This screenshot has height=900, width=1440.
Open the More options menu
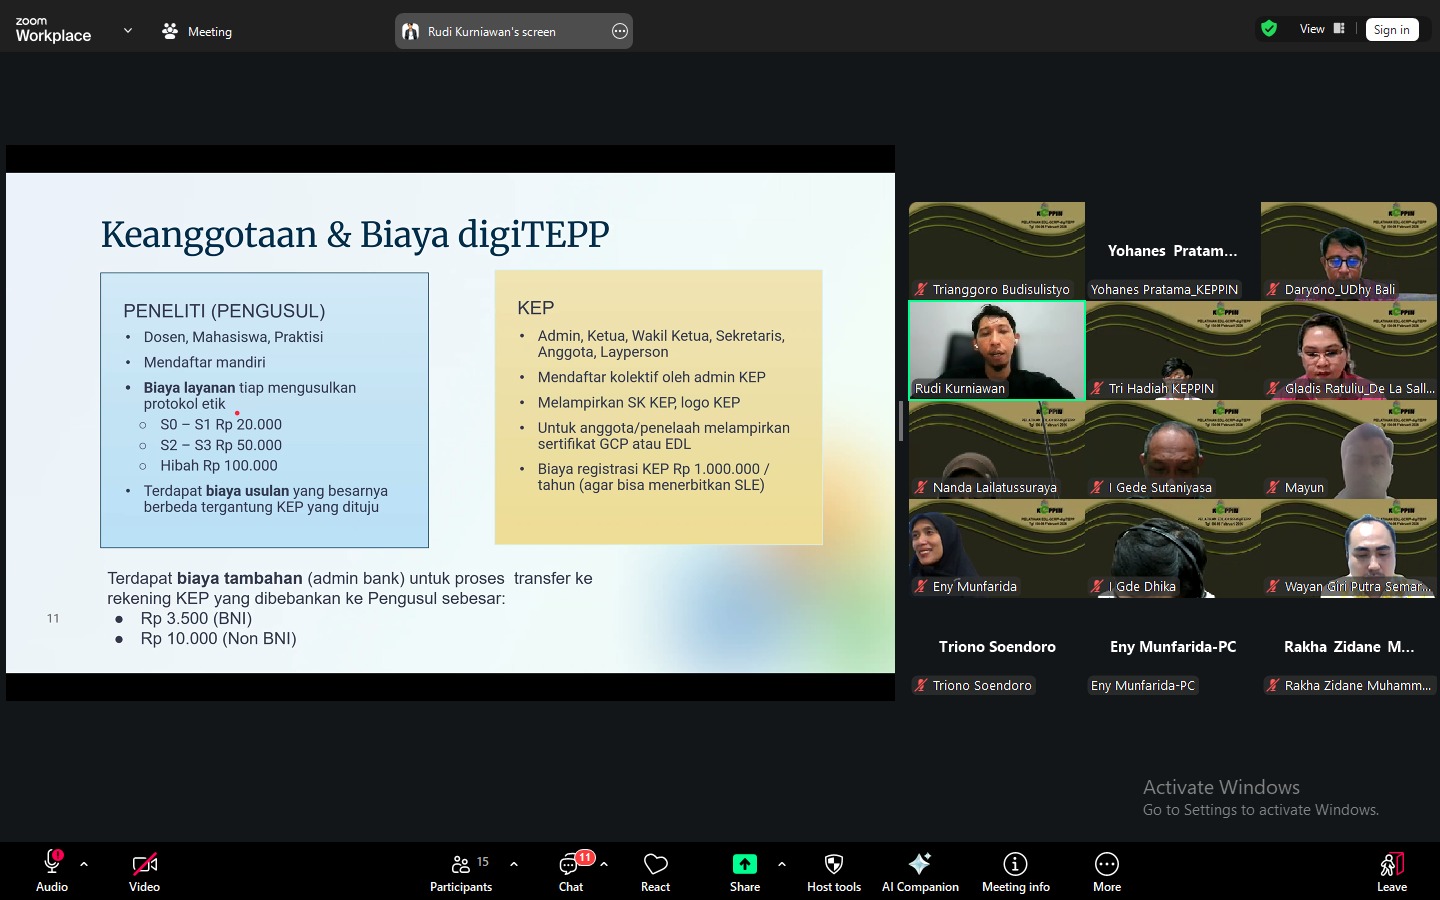1106,871
